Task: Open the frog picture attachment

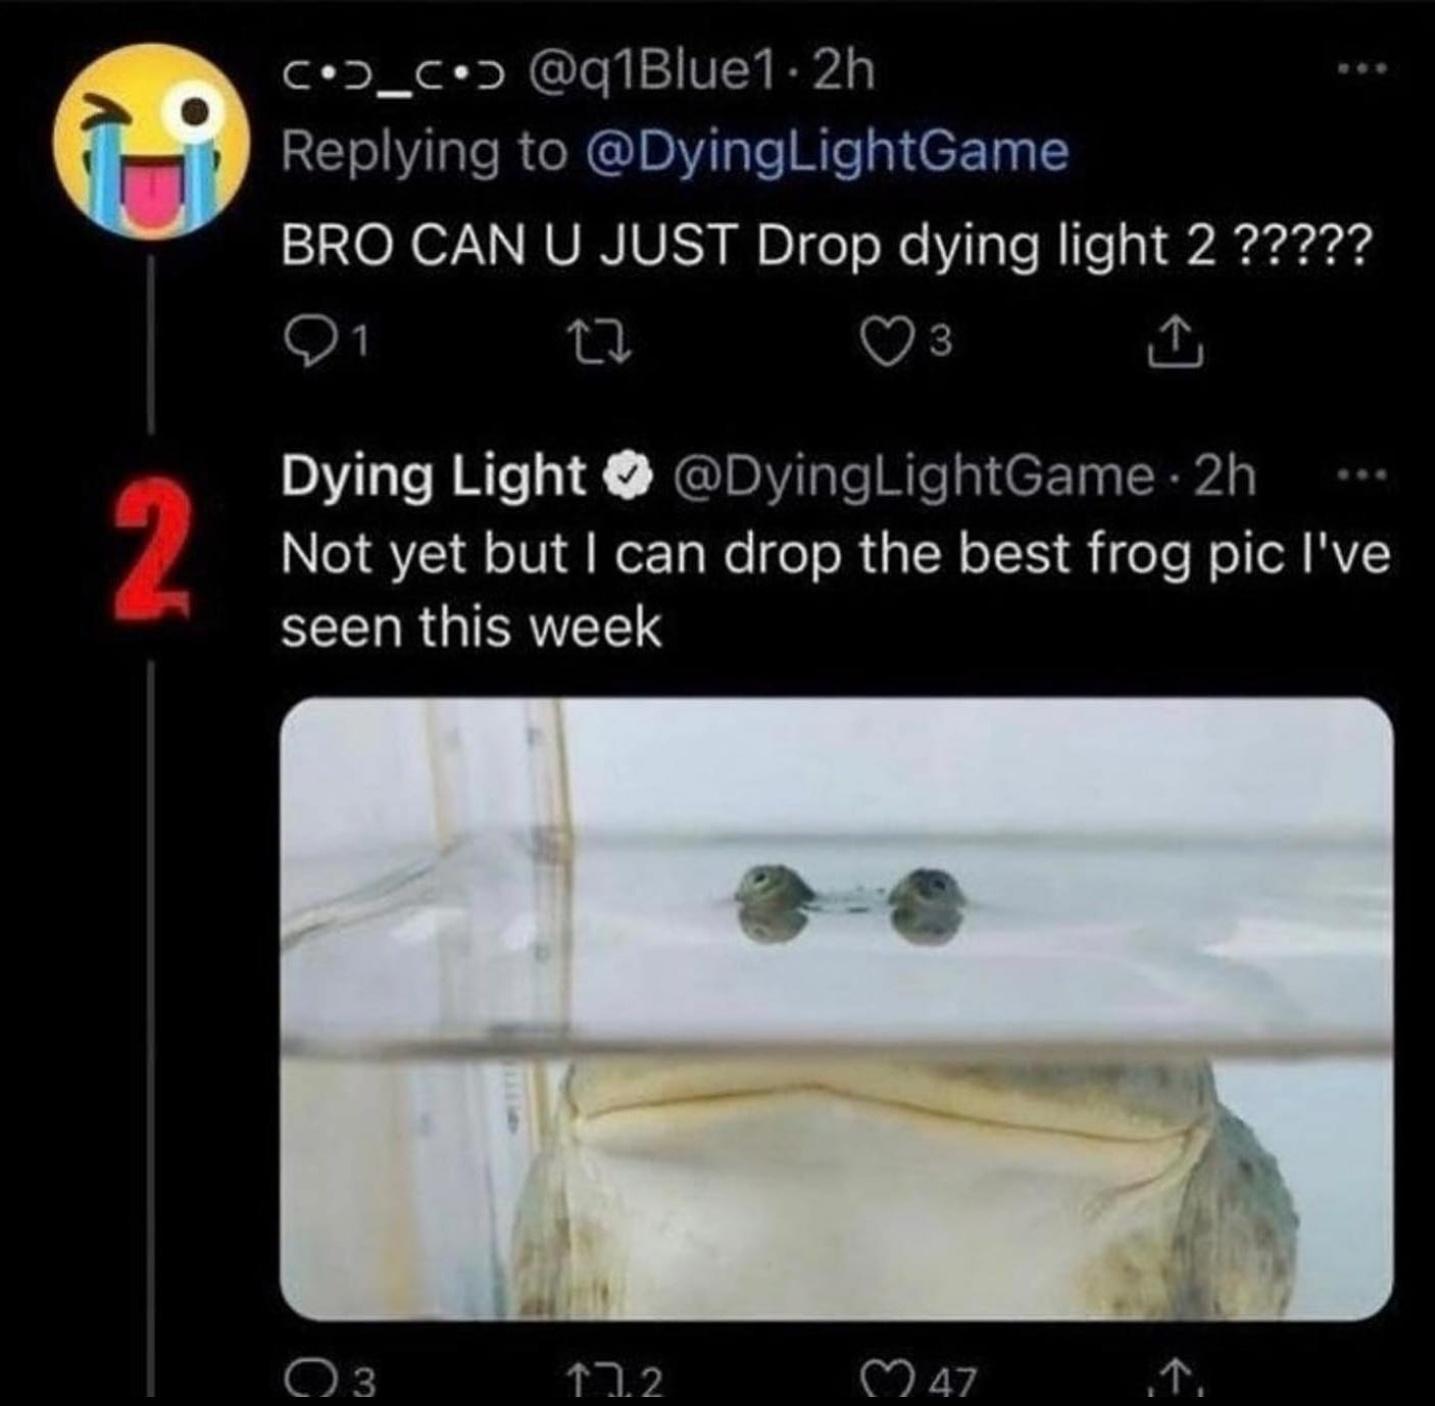Action: pos(836,1008)
